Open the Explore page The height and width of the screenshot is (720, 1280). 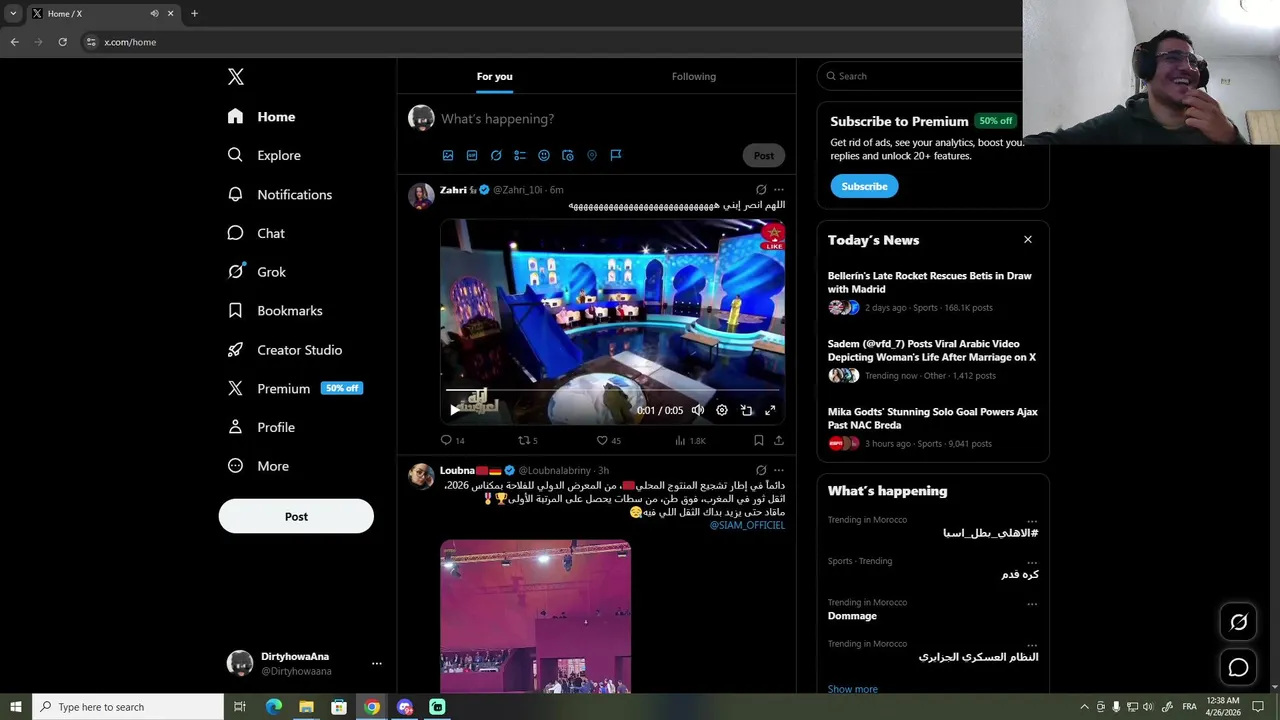point(264,155)
